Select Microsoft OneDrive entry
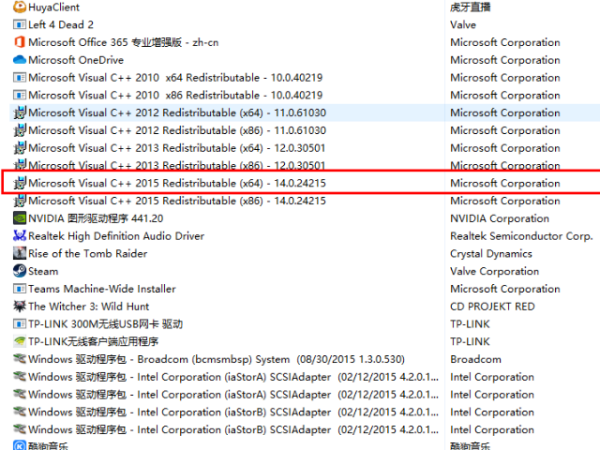 [x=76, y=60]
